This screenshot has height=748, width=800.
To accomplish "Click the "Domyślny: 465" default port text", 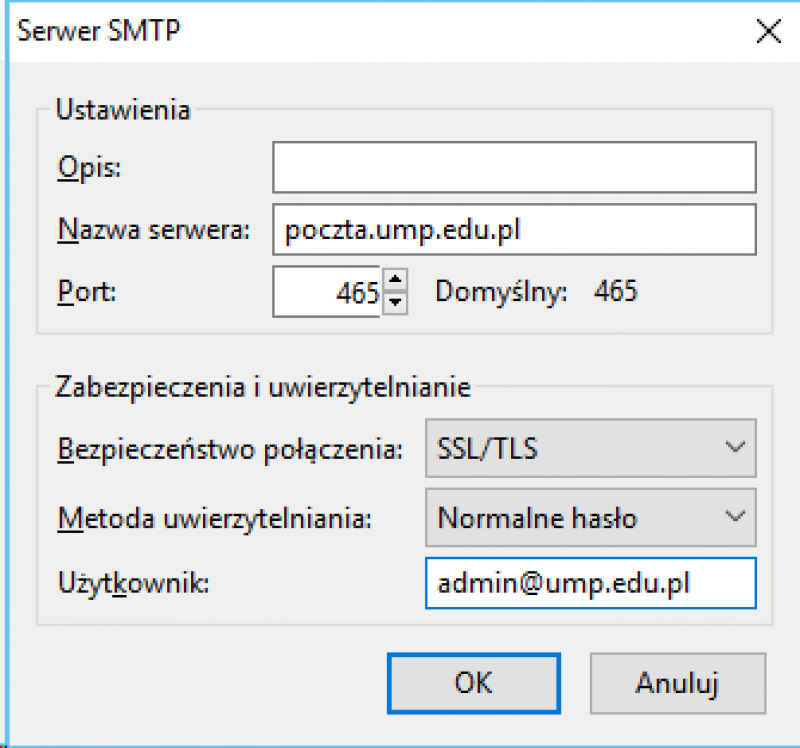I will pos(536,292).
